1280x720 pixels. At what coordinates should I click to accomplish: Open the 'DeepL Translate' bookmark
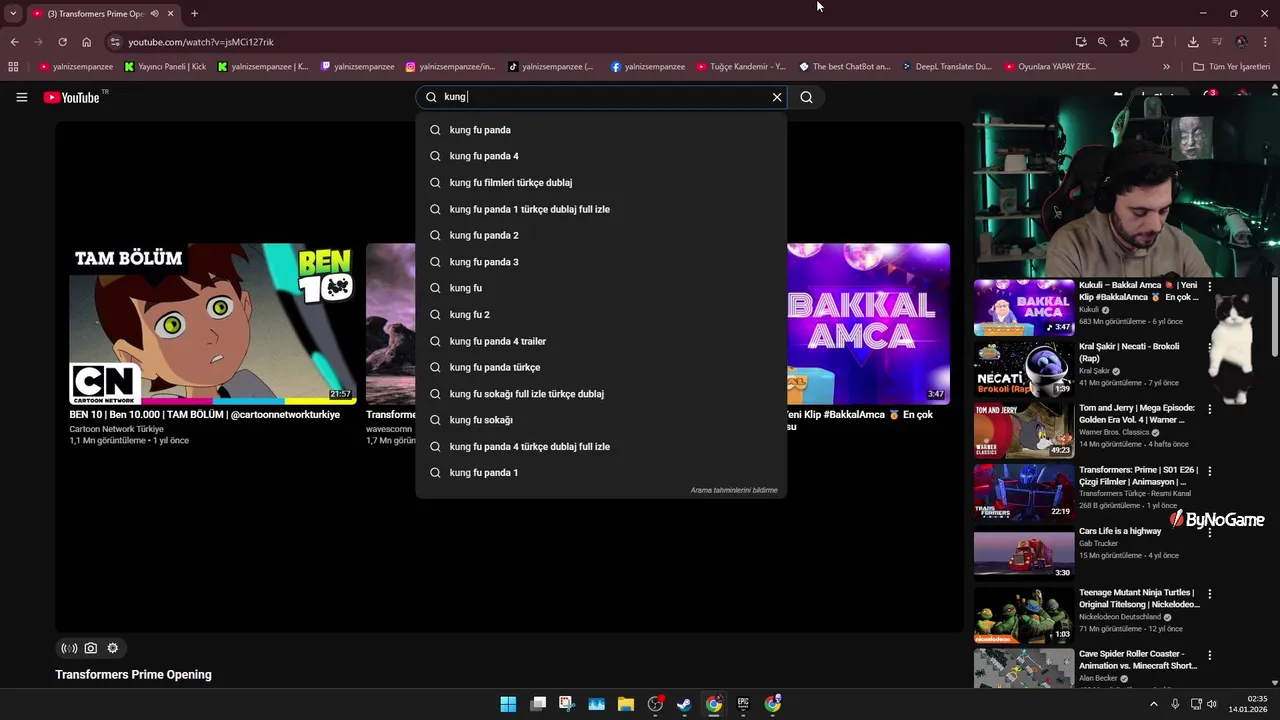coord(946,67)
